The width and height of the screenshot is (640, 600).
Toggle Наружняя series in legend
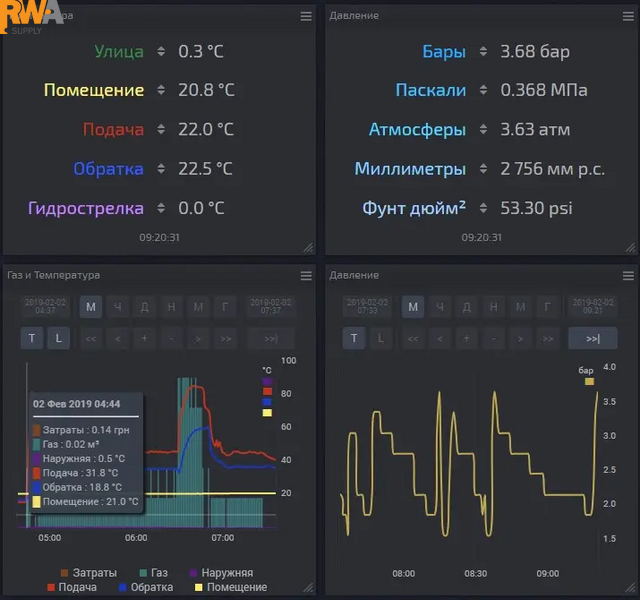pyautogui.click(x=221, y=573)
